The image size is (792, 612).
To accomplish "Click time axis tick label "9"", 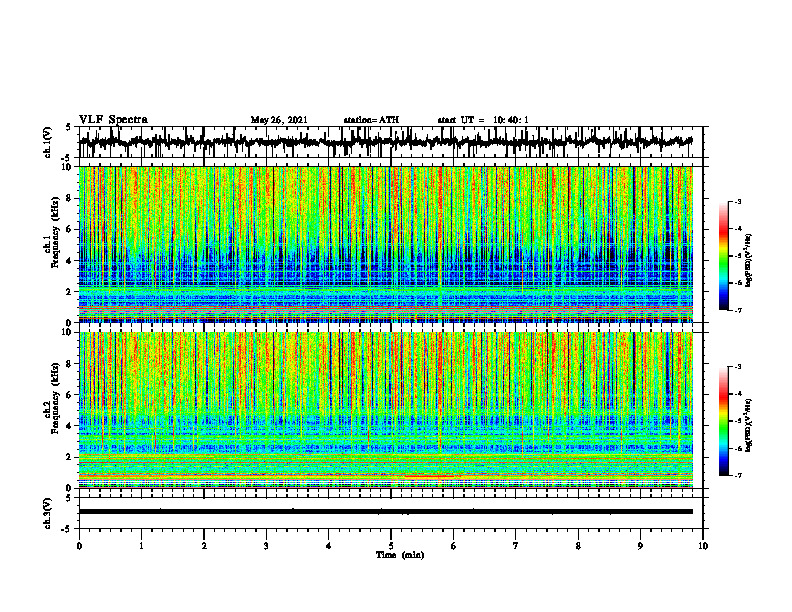I will (x=640, y=546).
